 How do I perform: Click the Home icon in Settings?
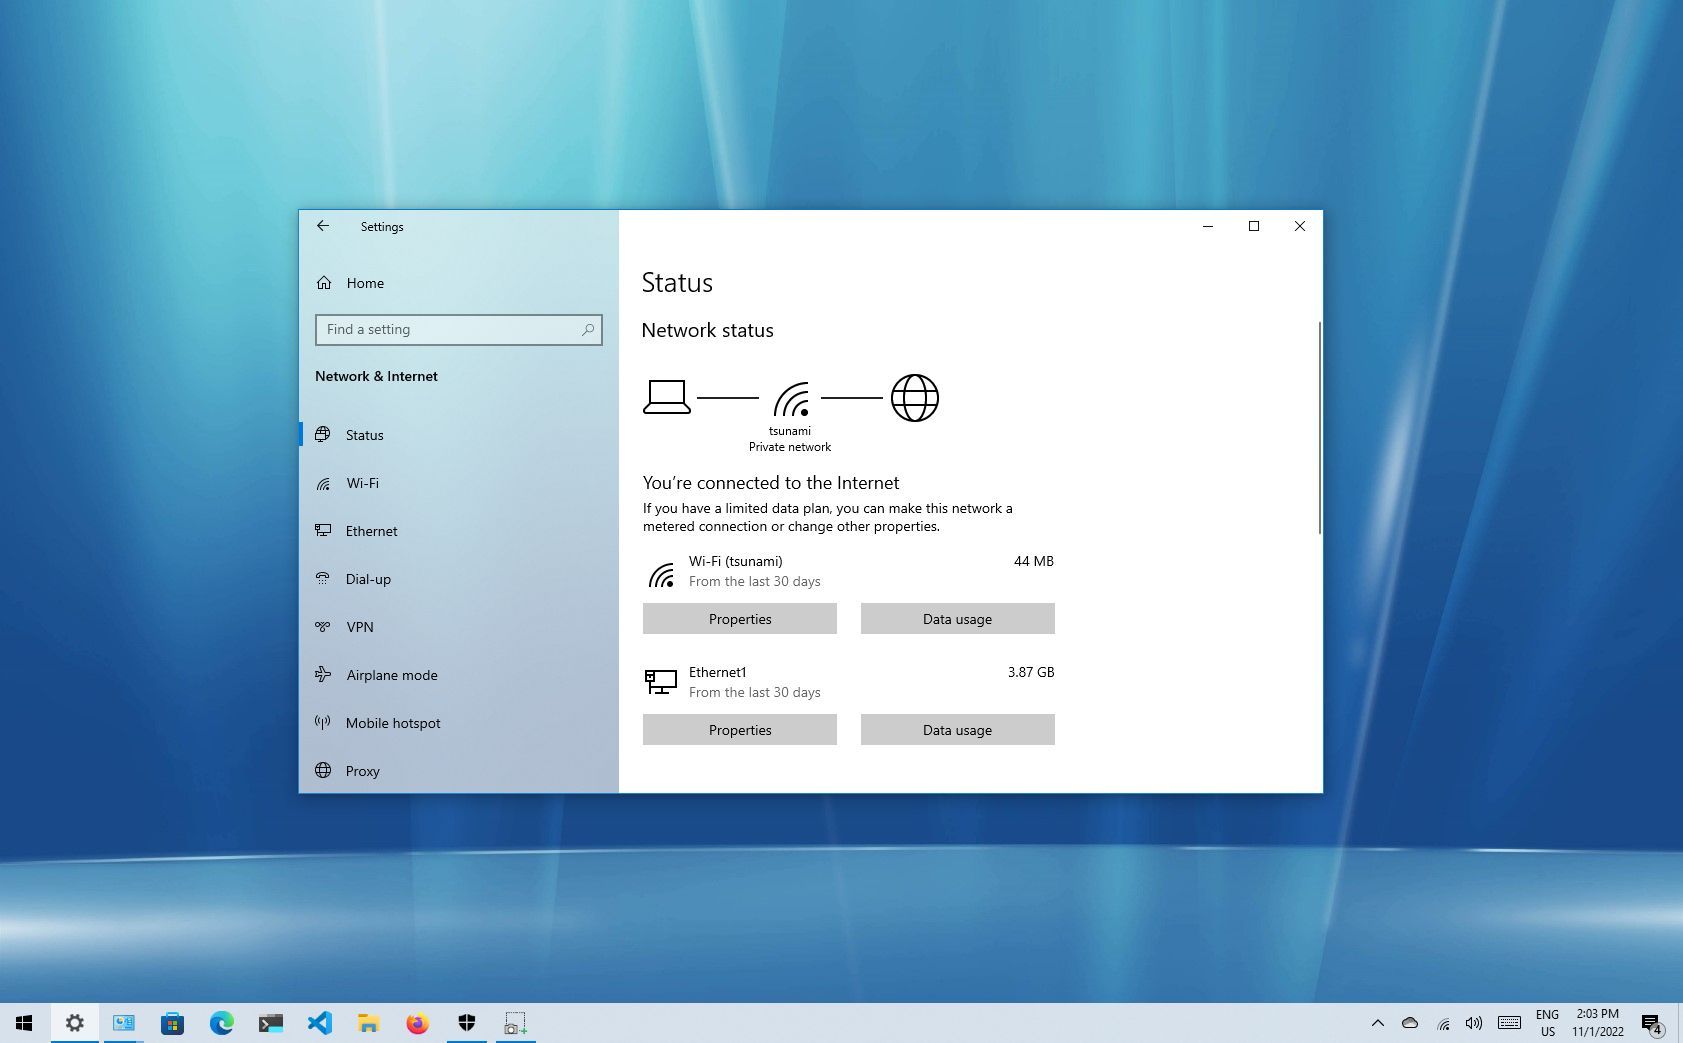pyautogui.click(x=364, y=283)
